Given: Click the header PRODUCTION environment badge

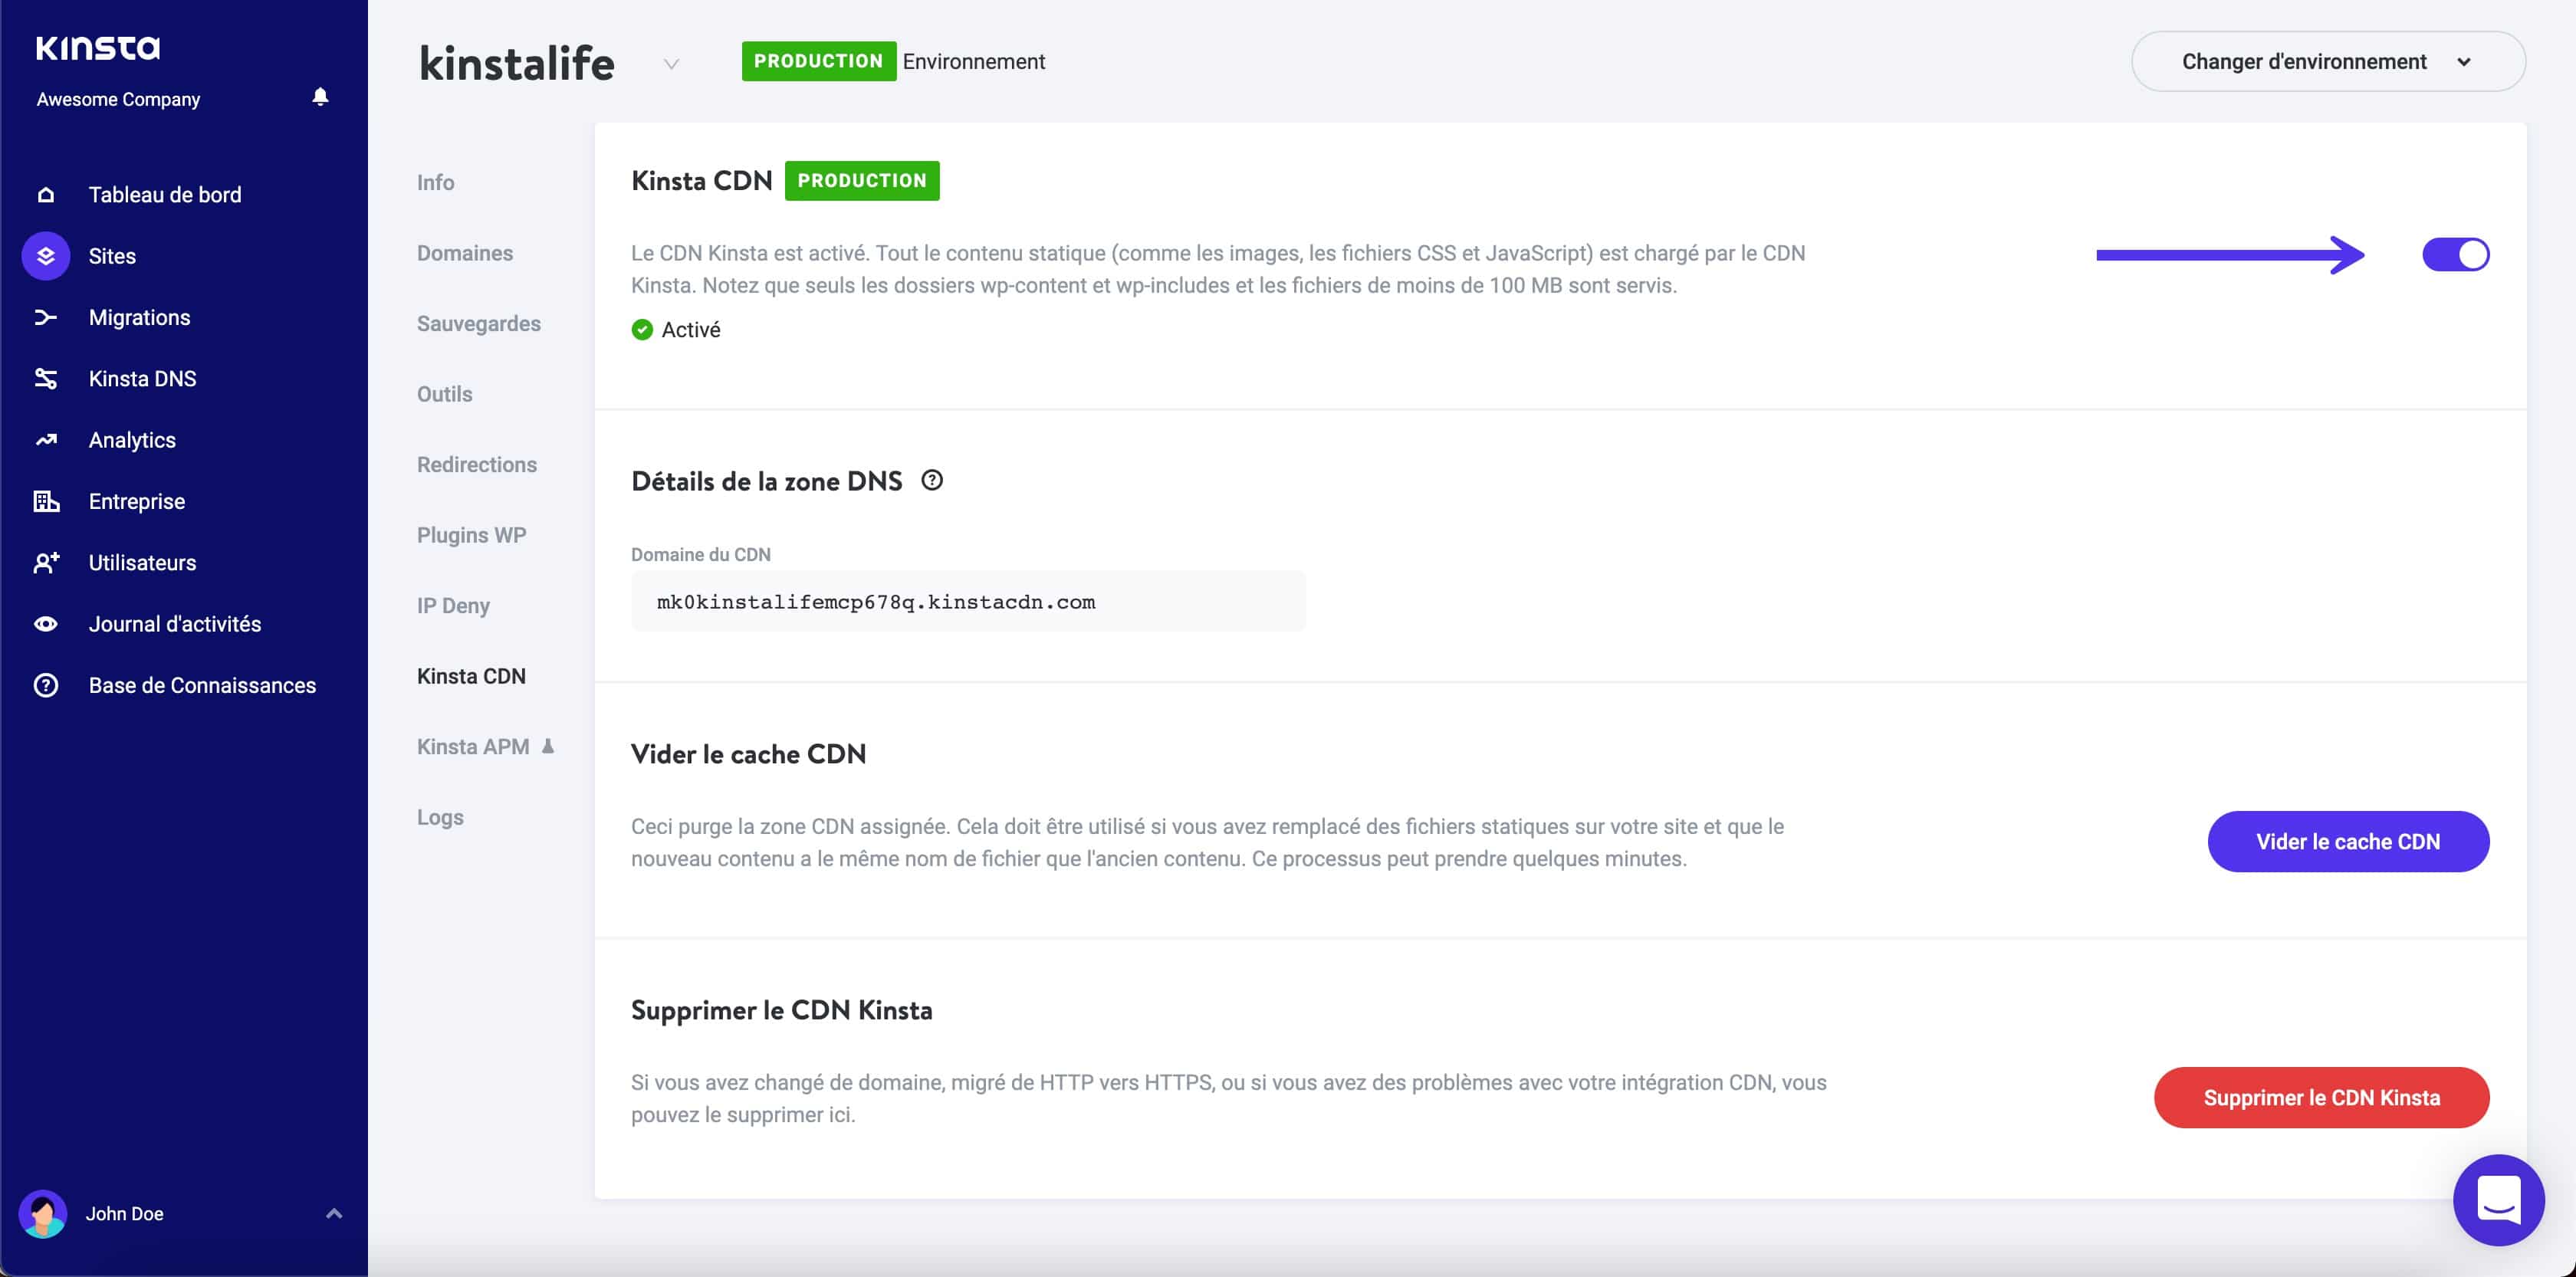Looking at the screenshot, I should [818, 62].
